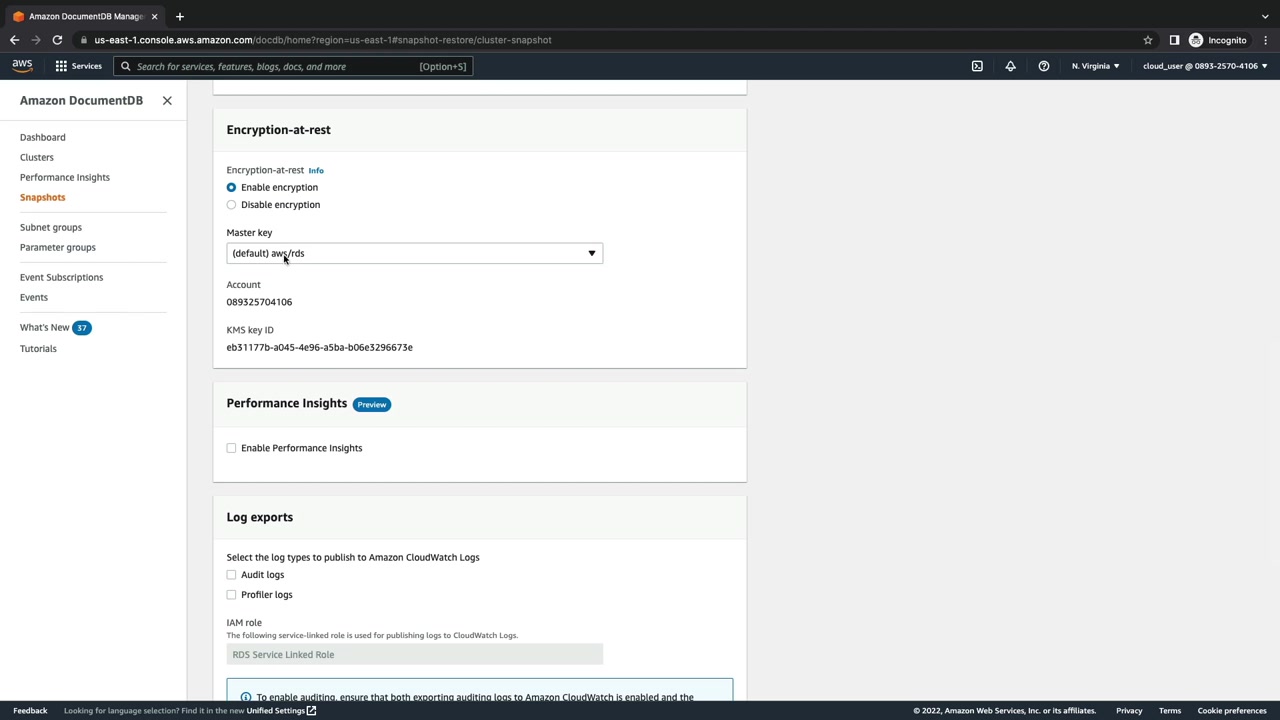Click the browser forward arrow
The height and width of the screenshot is (720, 1280).
[x=36, y=40]
